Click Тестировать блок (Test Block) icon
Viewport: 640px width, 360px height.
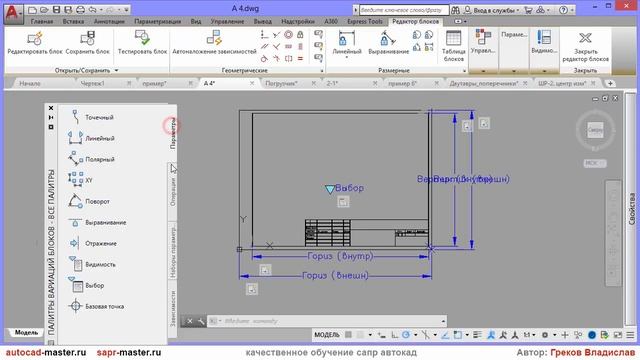point(142,38)
